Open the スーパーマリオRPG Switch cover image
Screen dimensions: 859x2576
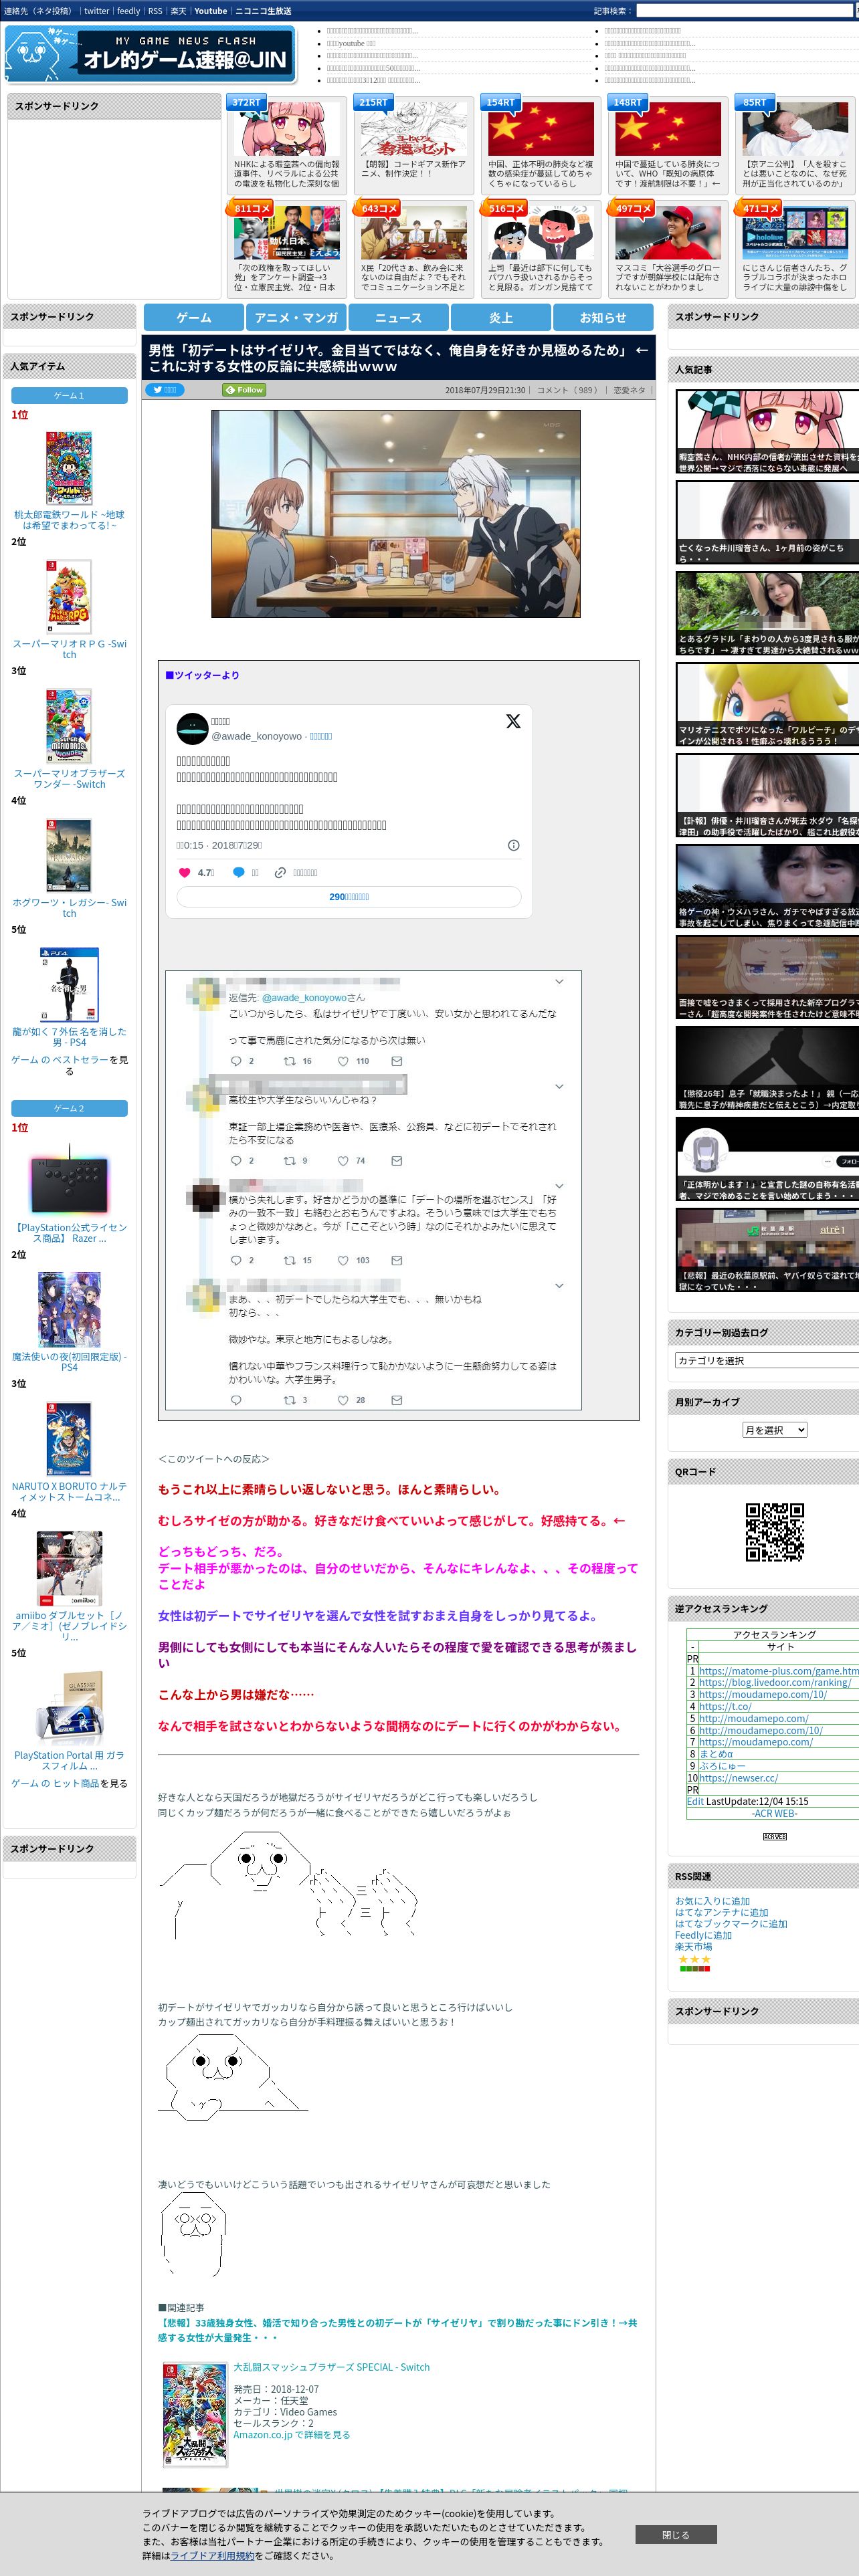[69, 597]
